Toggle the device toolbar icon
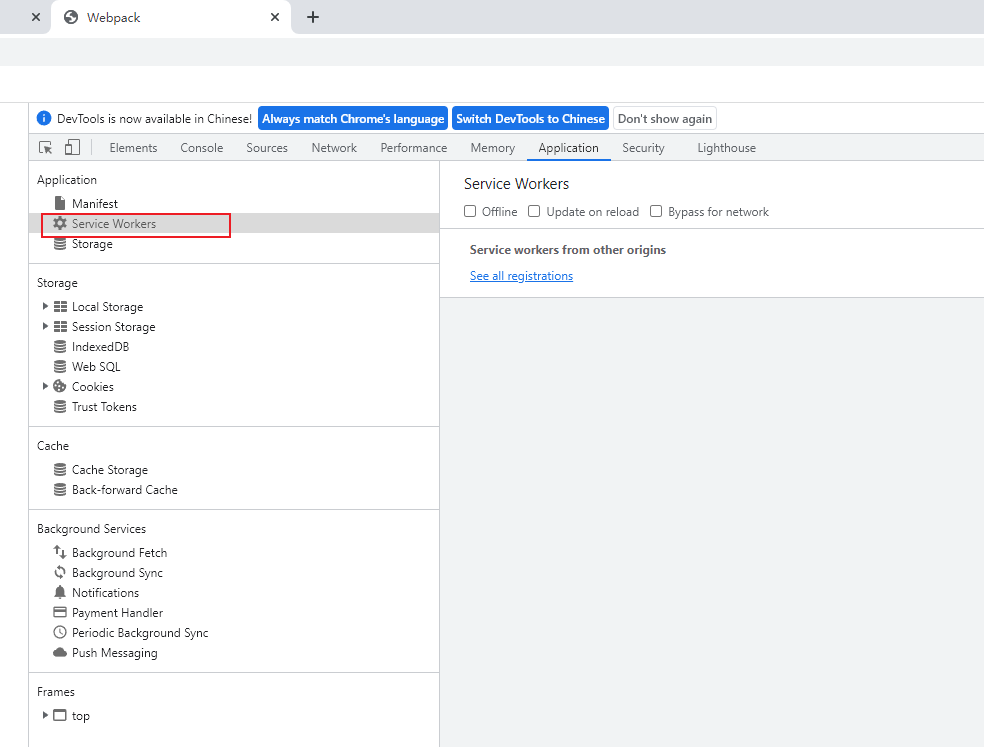 [x=70, y=147]
